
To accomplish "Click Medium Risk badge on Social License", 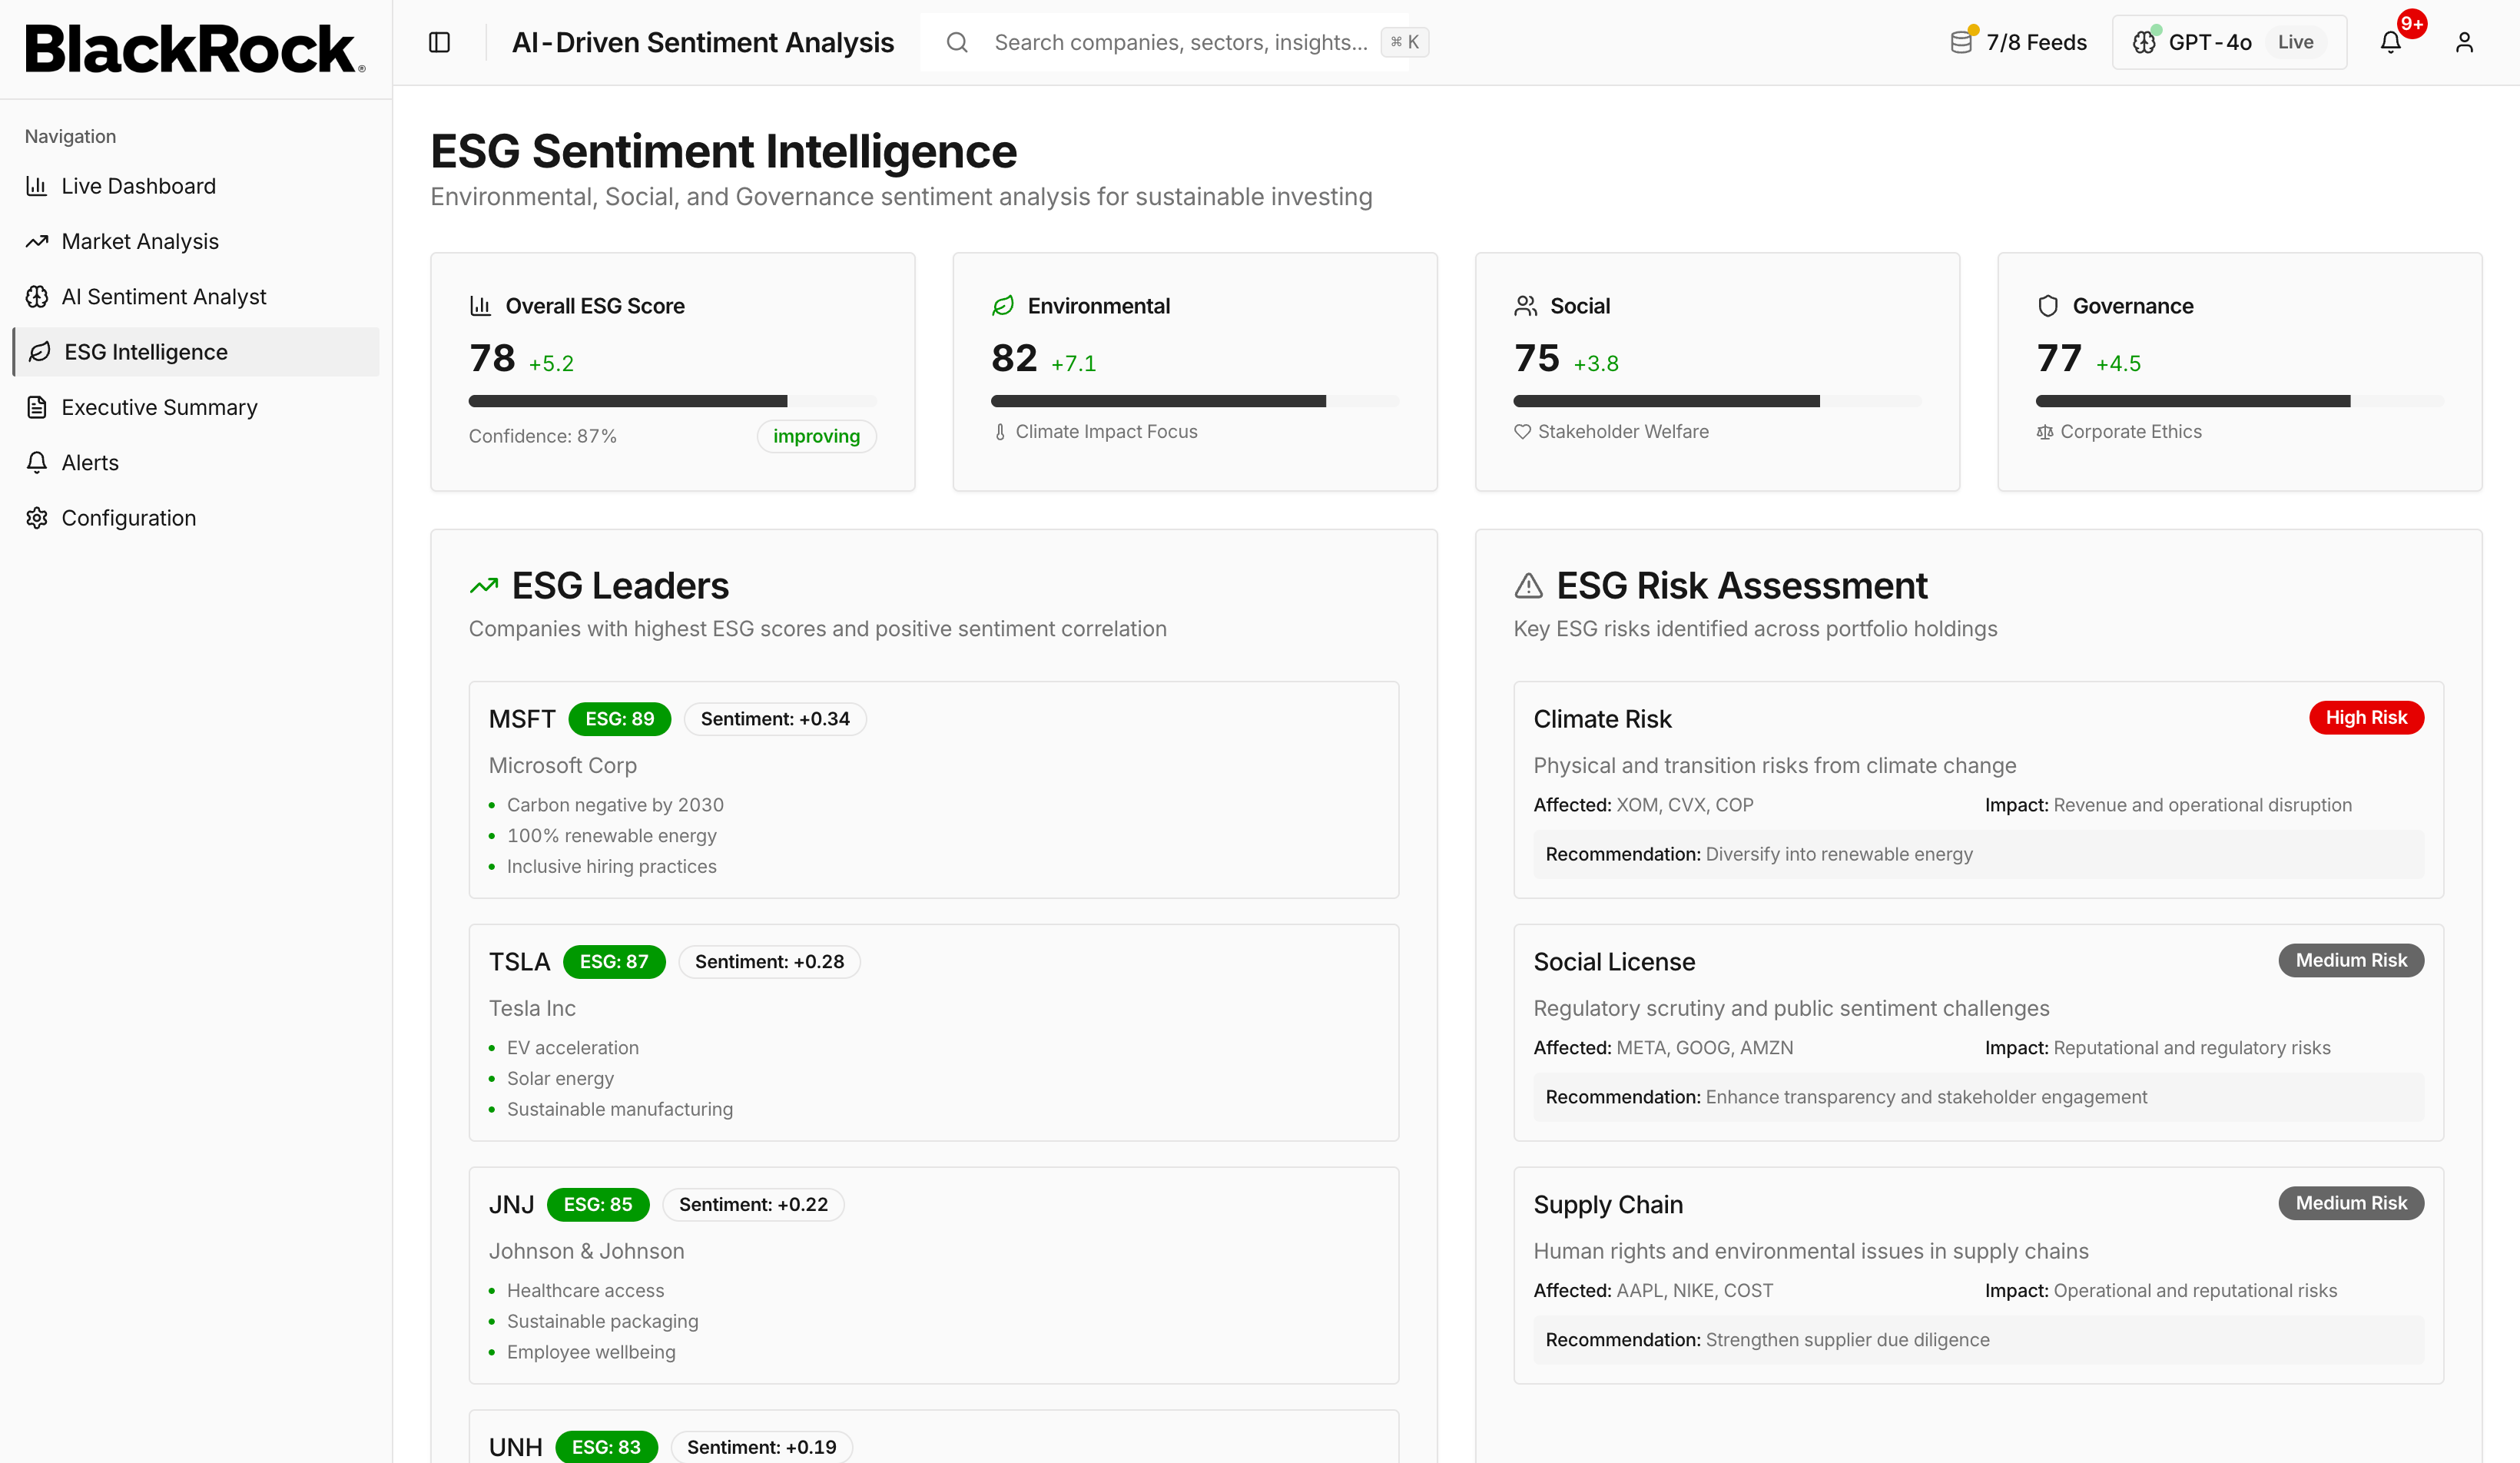I will (x=2351, y=960).
